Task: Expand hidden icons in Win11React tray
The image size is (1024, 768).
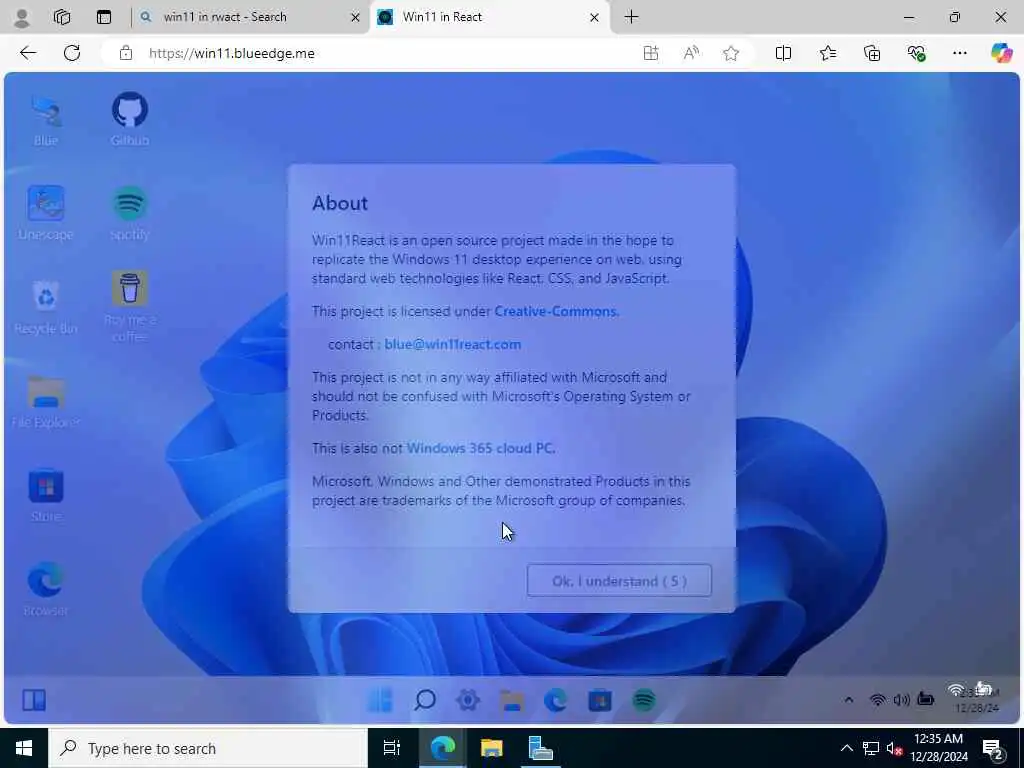Action: [848, 700]
